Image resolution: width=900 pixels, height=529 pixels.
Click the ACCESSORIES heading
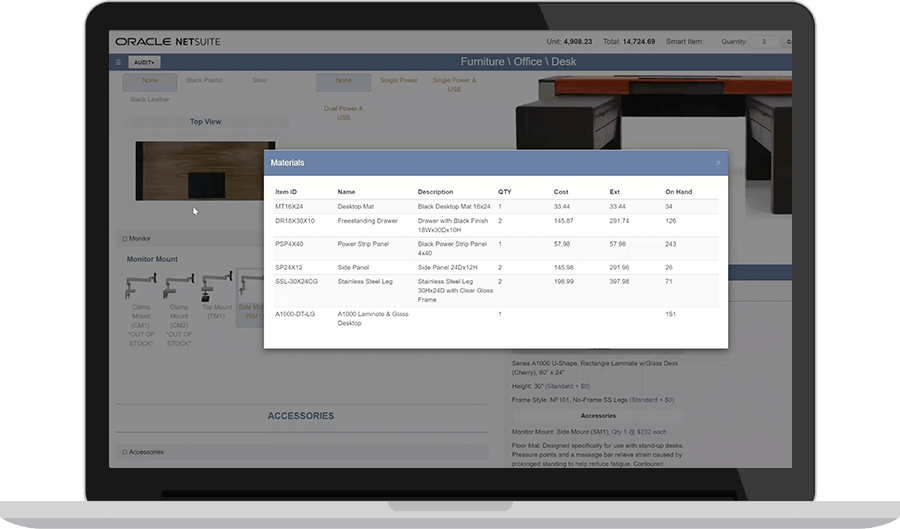[301, 416]
